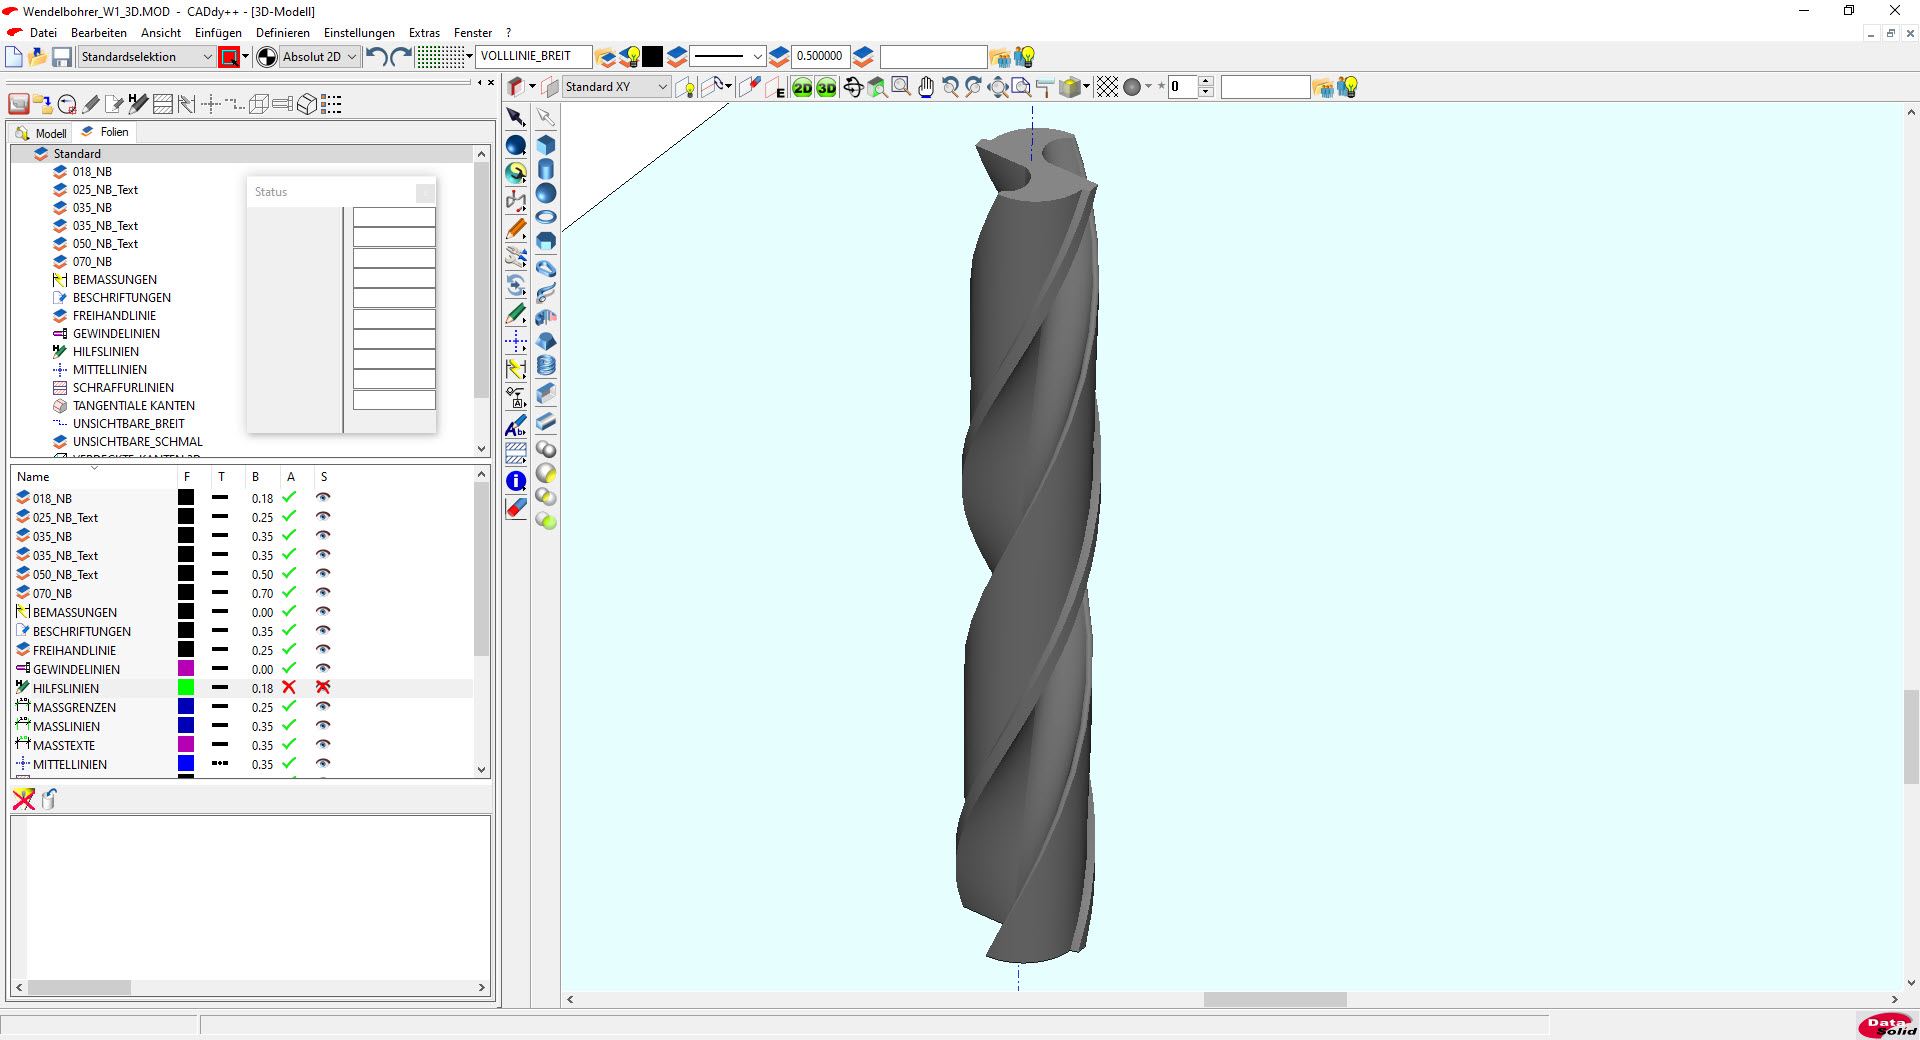Hide the GEWINDELINIEN layer via eye icon
The height and width of the screenshot is (1040, 1920).
point(323,669)
